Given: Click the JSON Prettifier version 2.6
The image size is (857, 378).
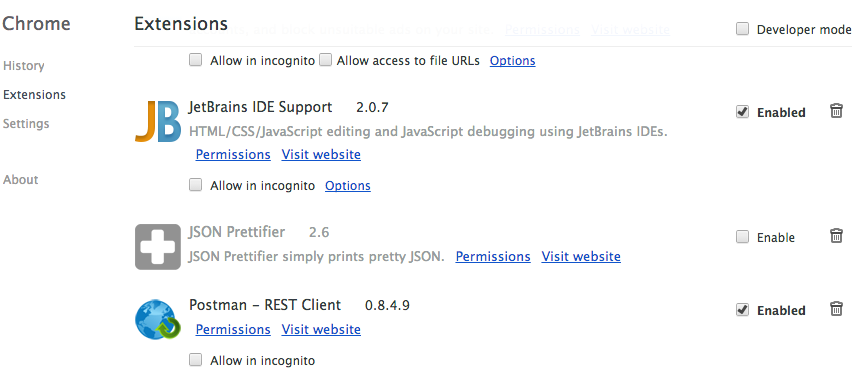Looking at the screenshot, I should [x=319, y=233].
